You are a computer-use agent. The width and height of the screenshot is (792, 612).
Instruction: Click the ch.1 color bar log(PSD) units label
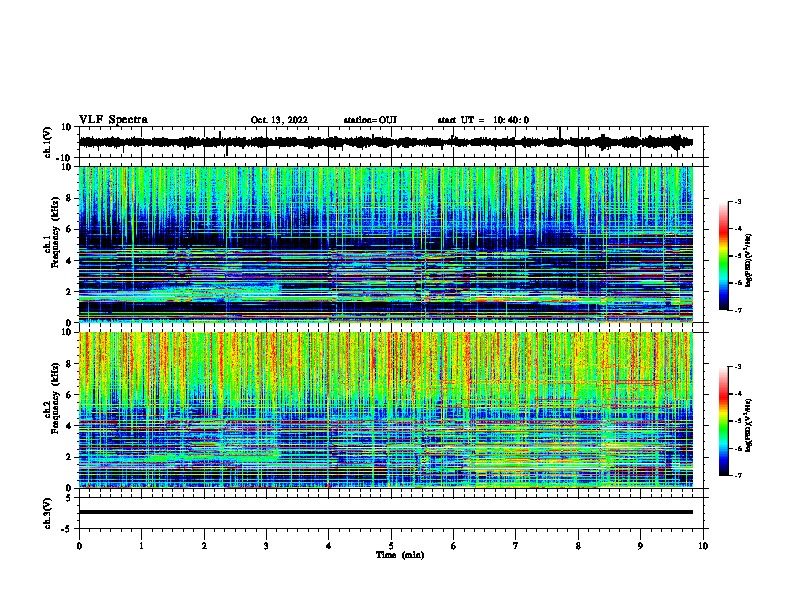click(x=749, y=261)
